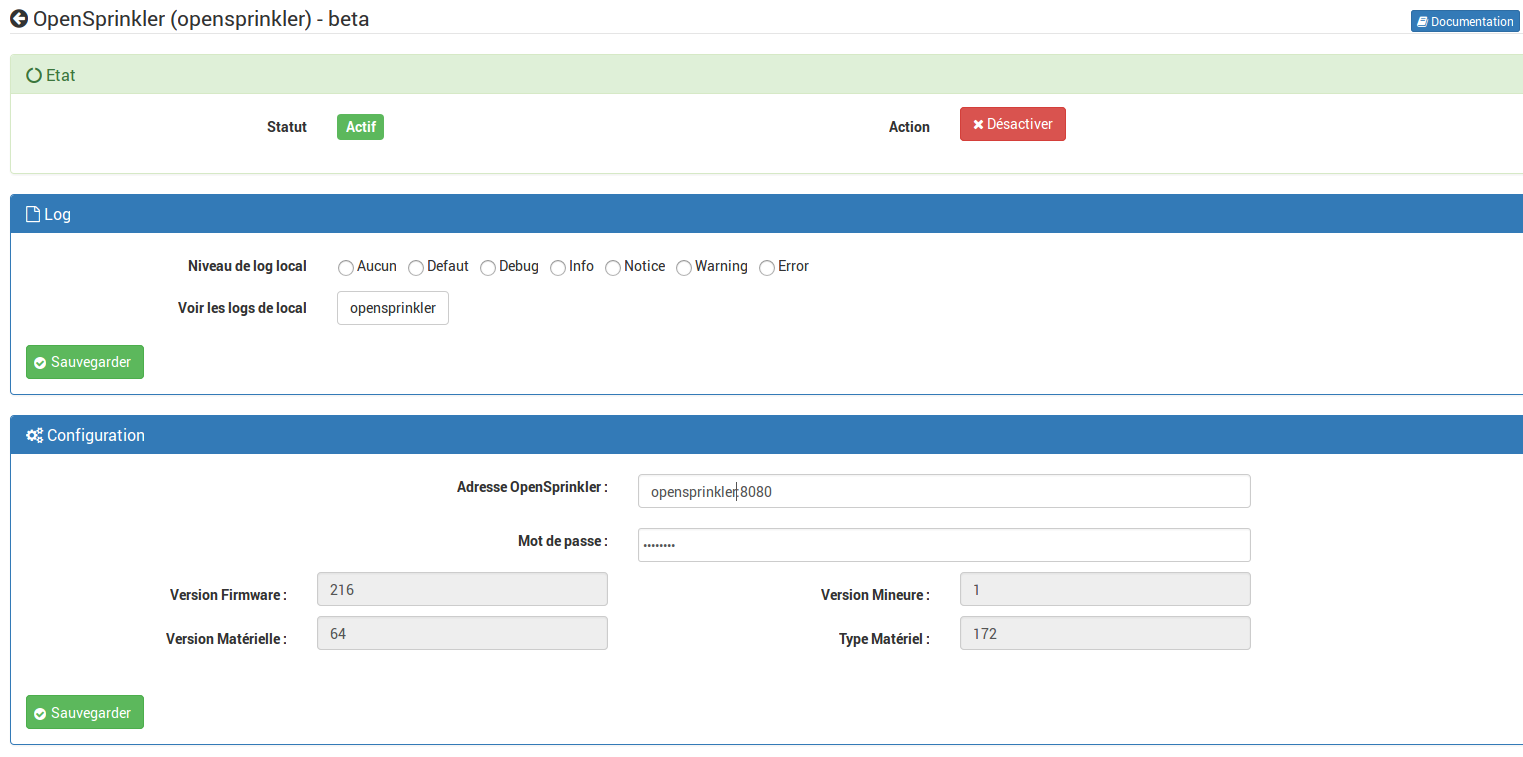Click the 'Version Firmware :' label
This screenshot has height=757, width=1523.
pyautogui.click(x=228, y=595)
